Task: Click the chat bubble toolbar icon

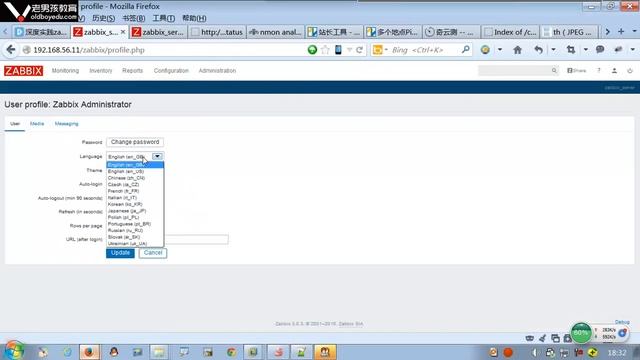Action: pyautogui.click(x=600, y=49)
